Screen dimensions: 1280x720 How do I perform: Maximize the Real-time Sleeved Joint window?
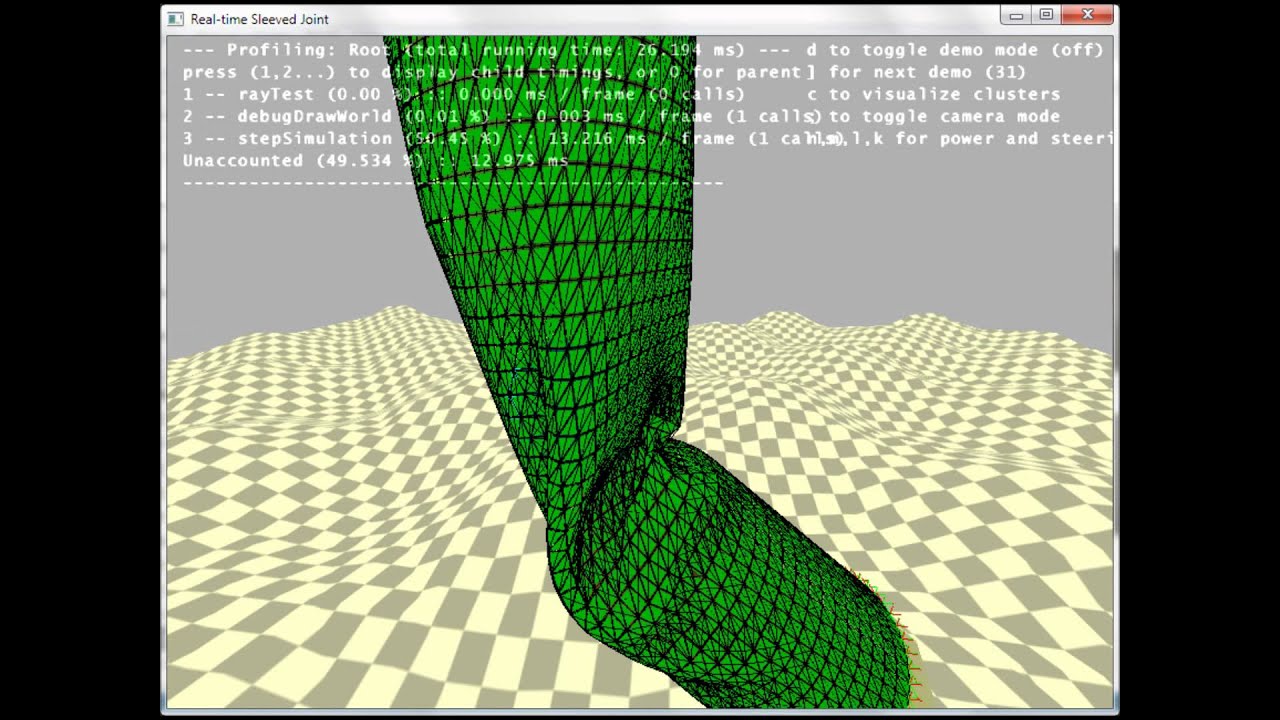coord(1046,15)
